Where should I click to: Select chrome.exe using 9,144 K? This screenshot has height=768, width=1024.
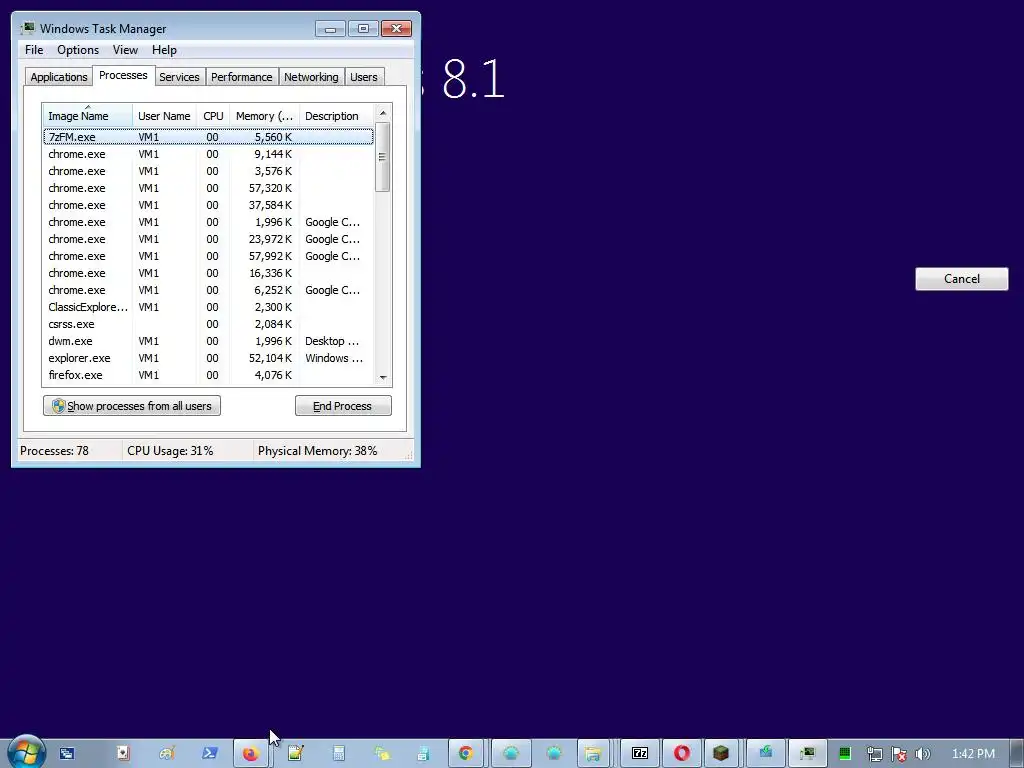[208, 154]
